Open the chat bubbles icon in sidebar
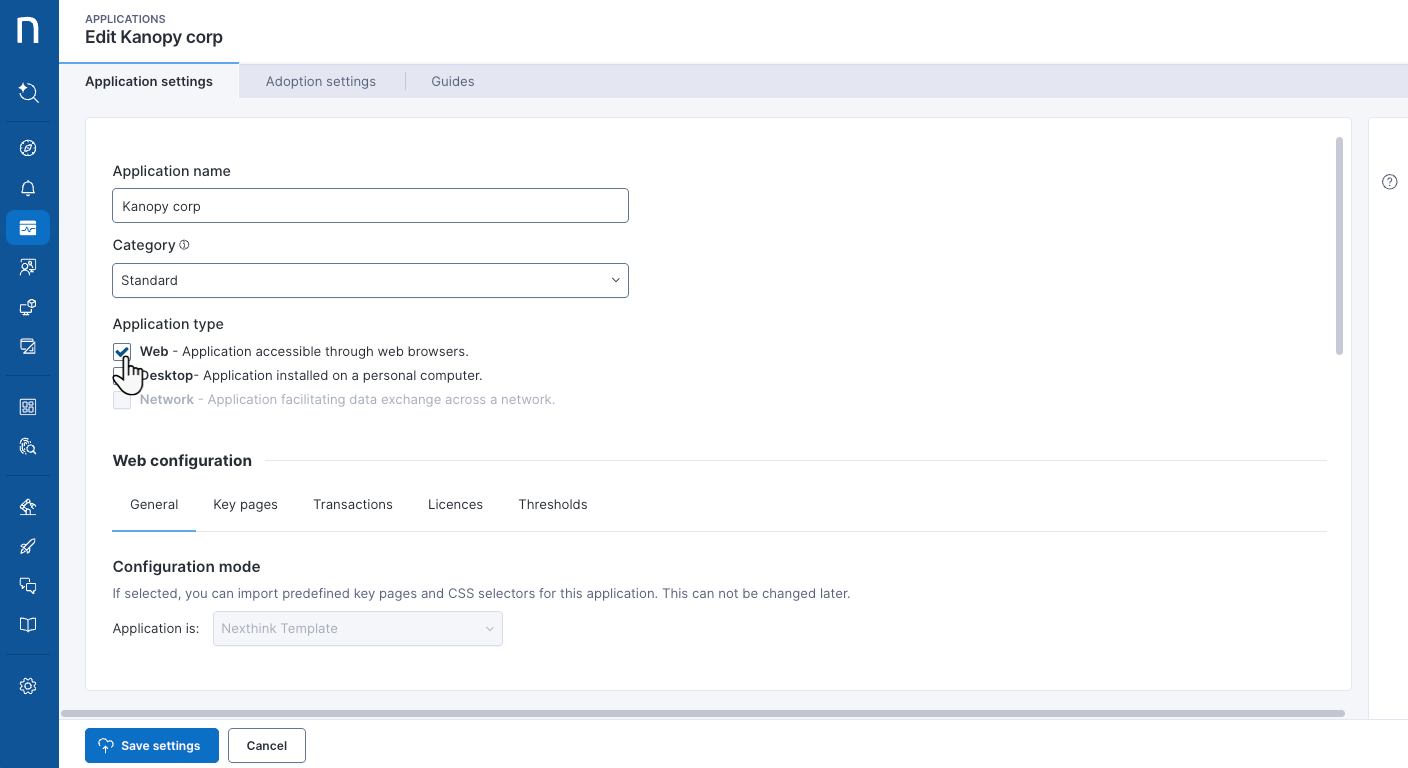 (x=28, y=585)
